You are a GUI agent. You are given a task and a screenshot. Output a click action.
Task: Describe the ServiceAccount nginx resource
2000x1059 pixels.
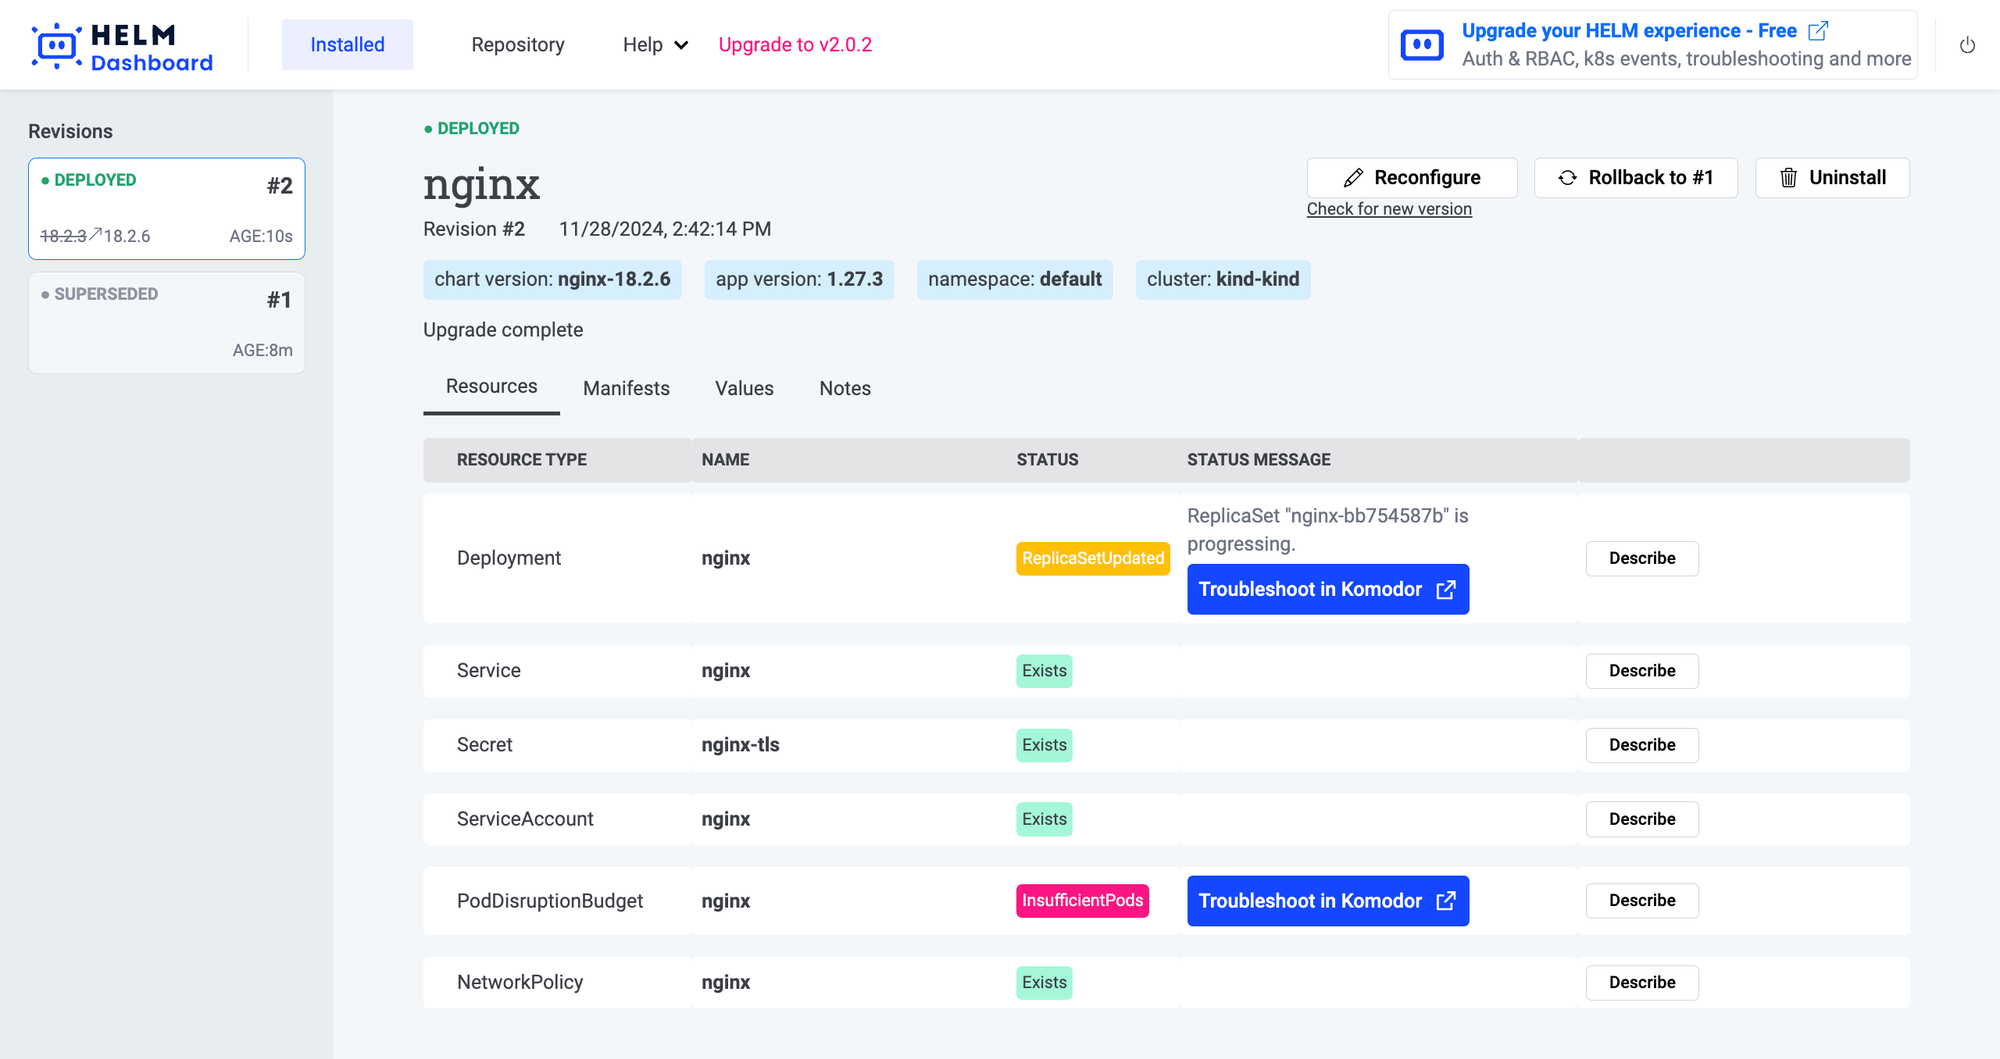coord(1642,819)
